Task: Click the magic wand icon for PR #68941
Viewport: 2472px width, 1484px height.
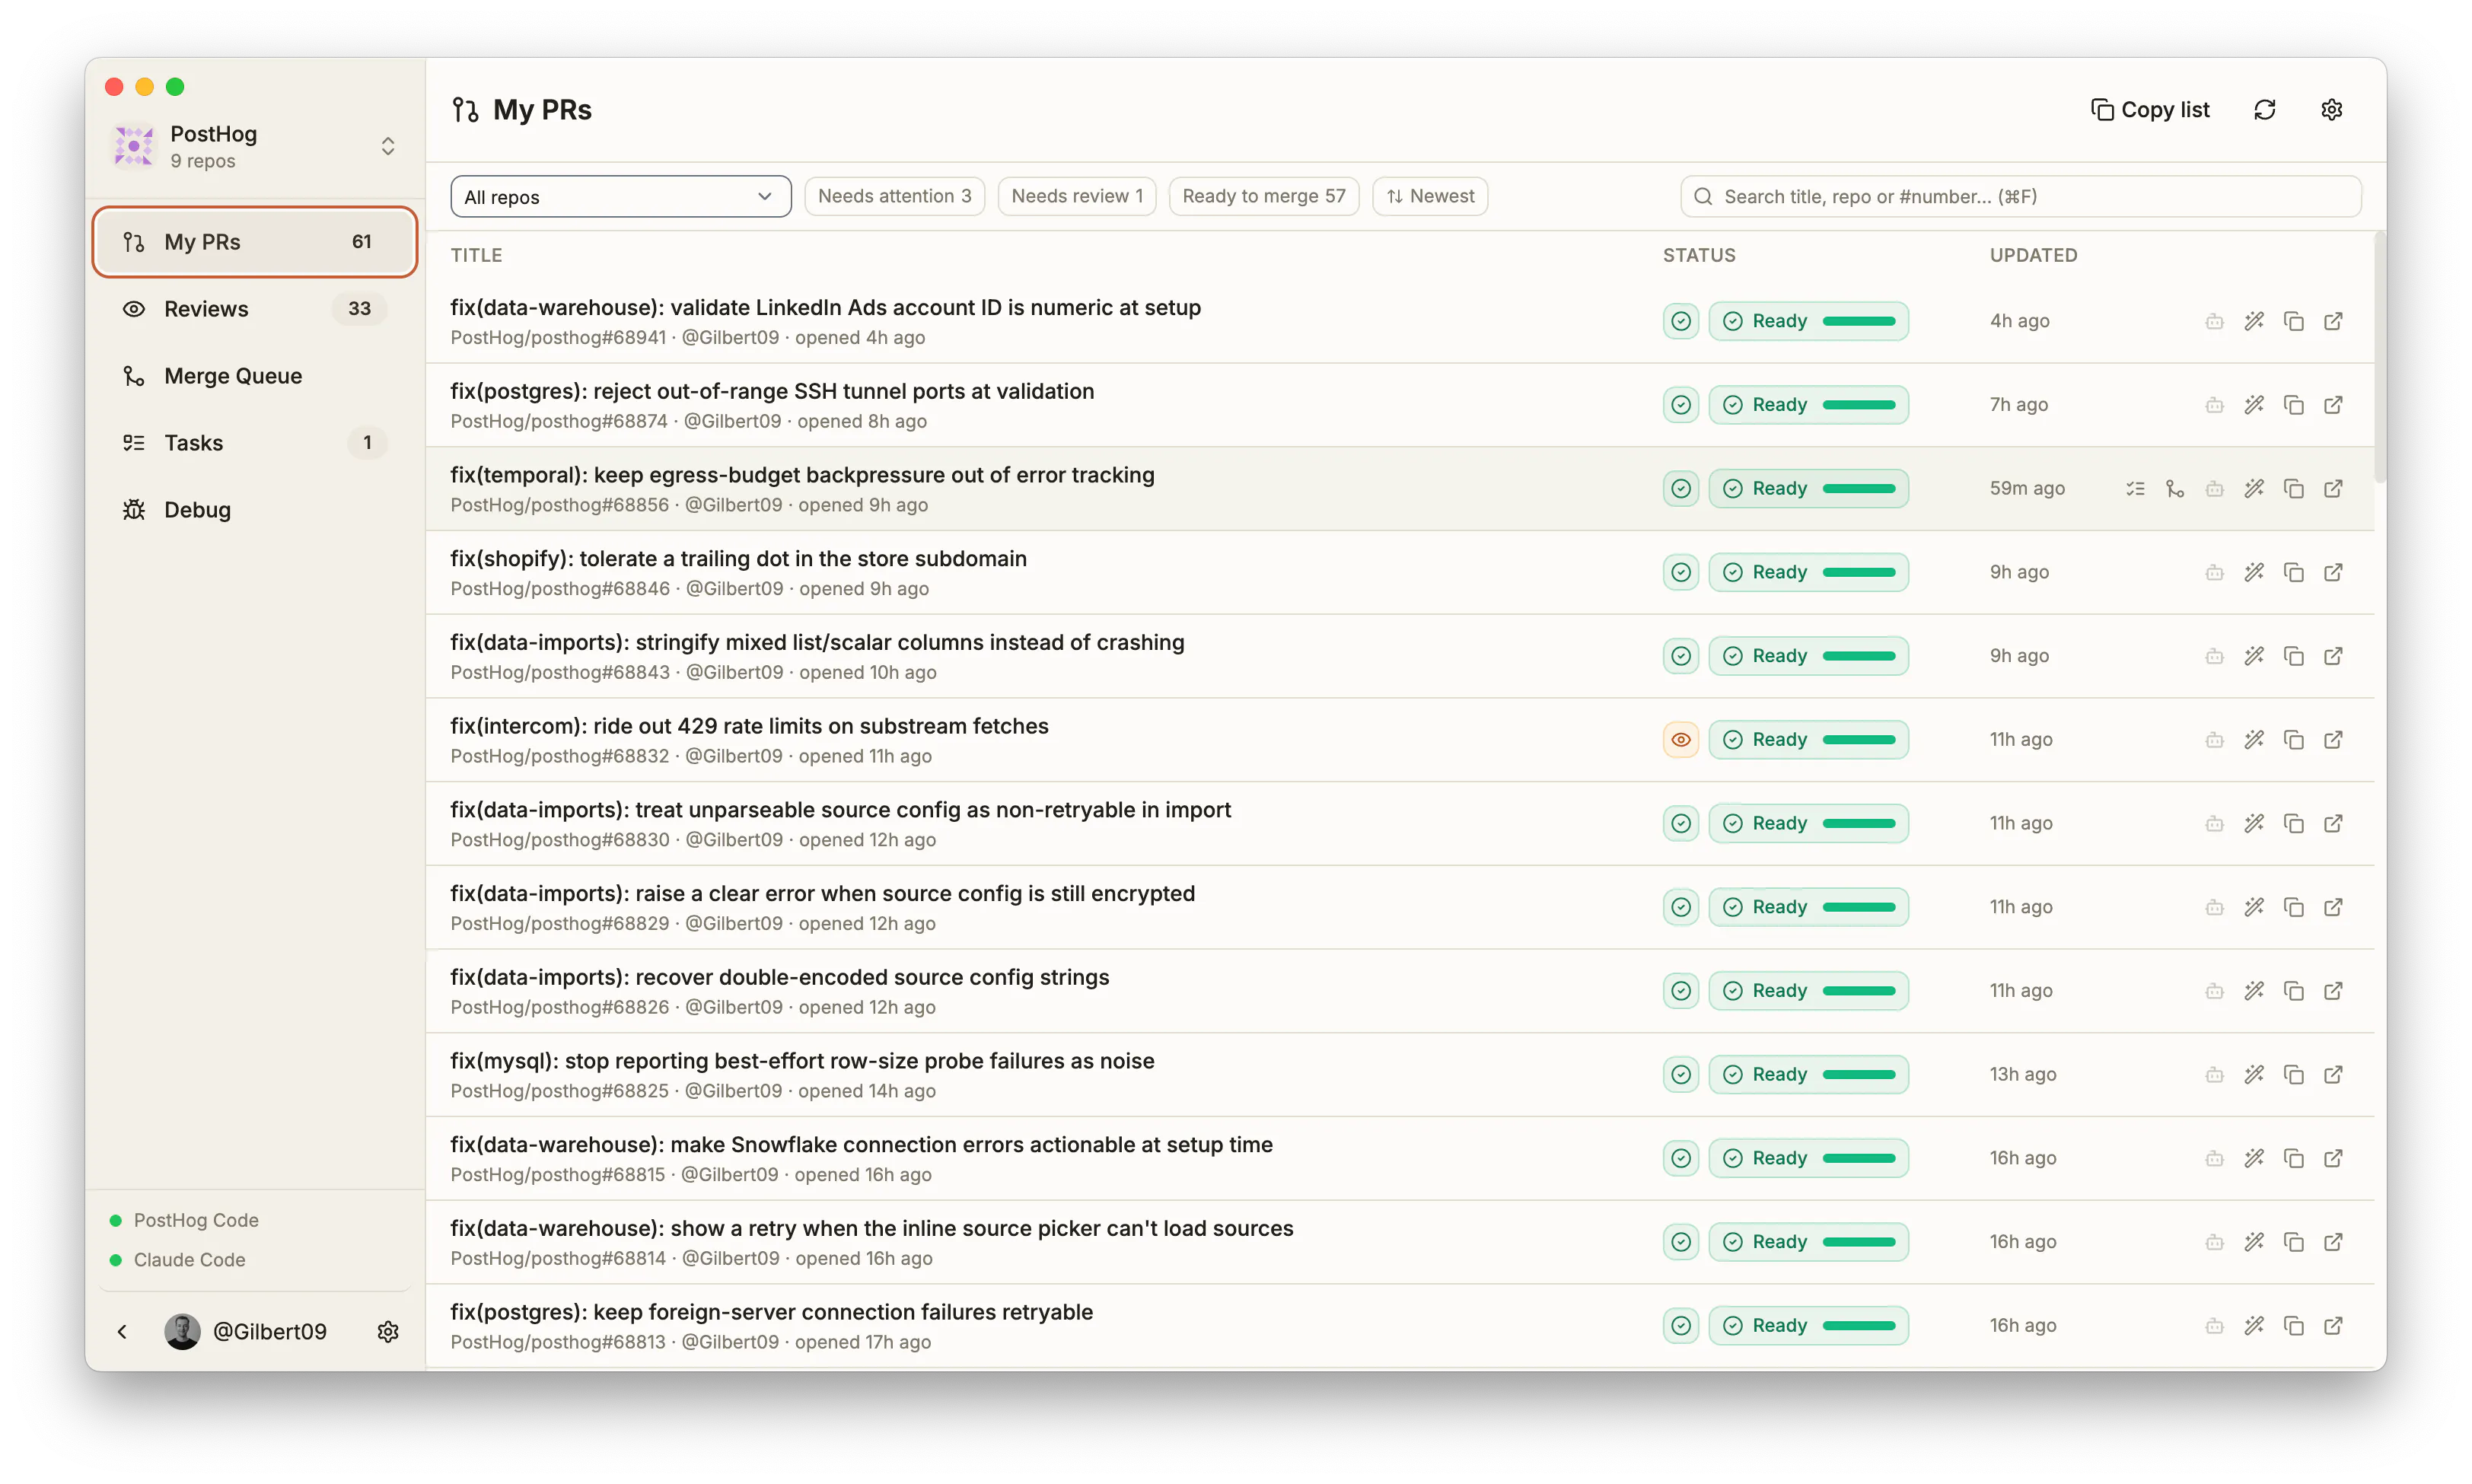Action: click(2254, 321)
